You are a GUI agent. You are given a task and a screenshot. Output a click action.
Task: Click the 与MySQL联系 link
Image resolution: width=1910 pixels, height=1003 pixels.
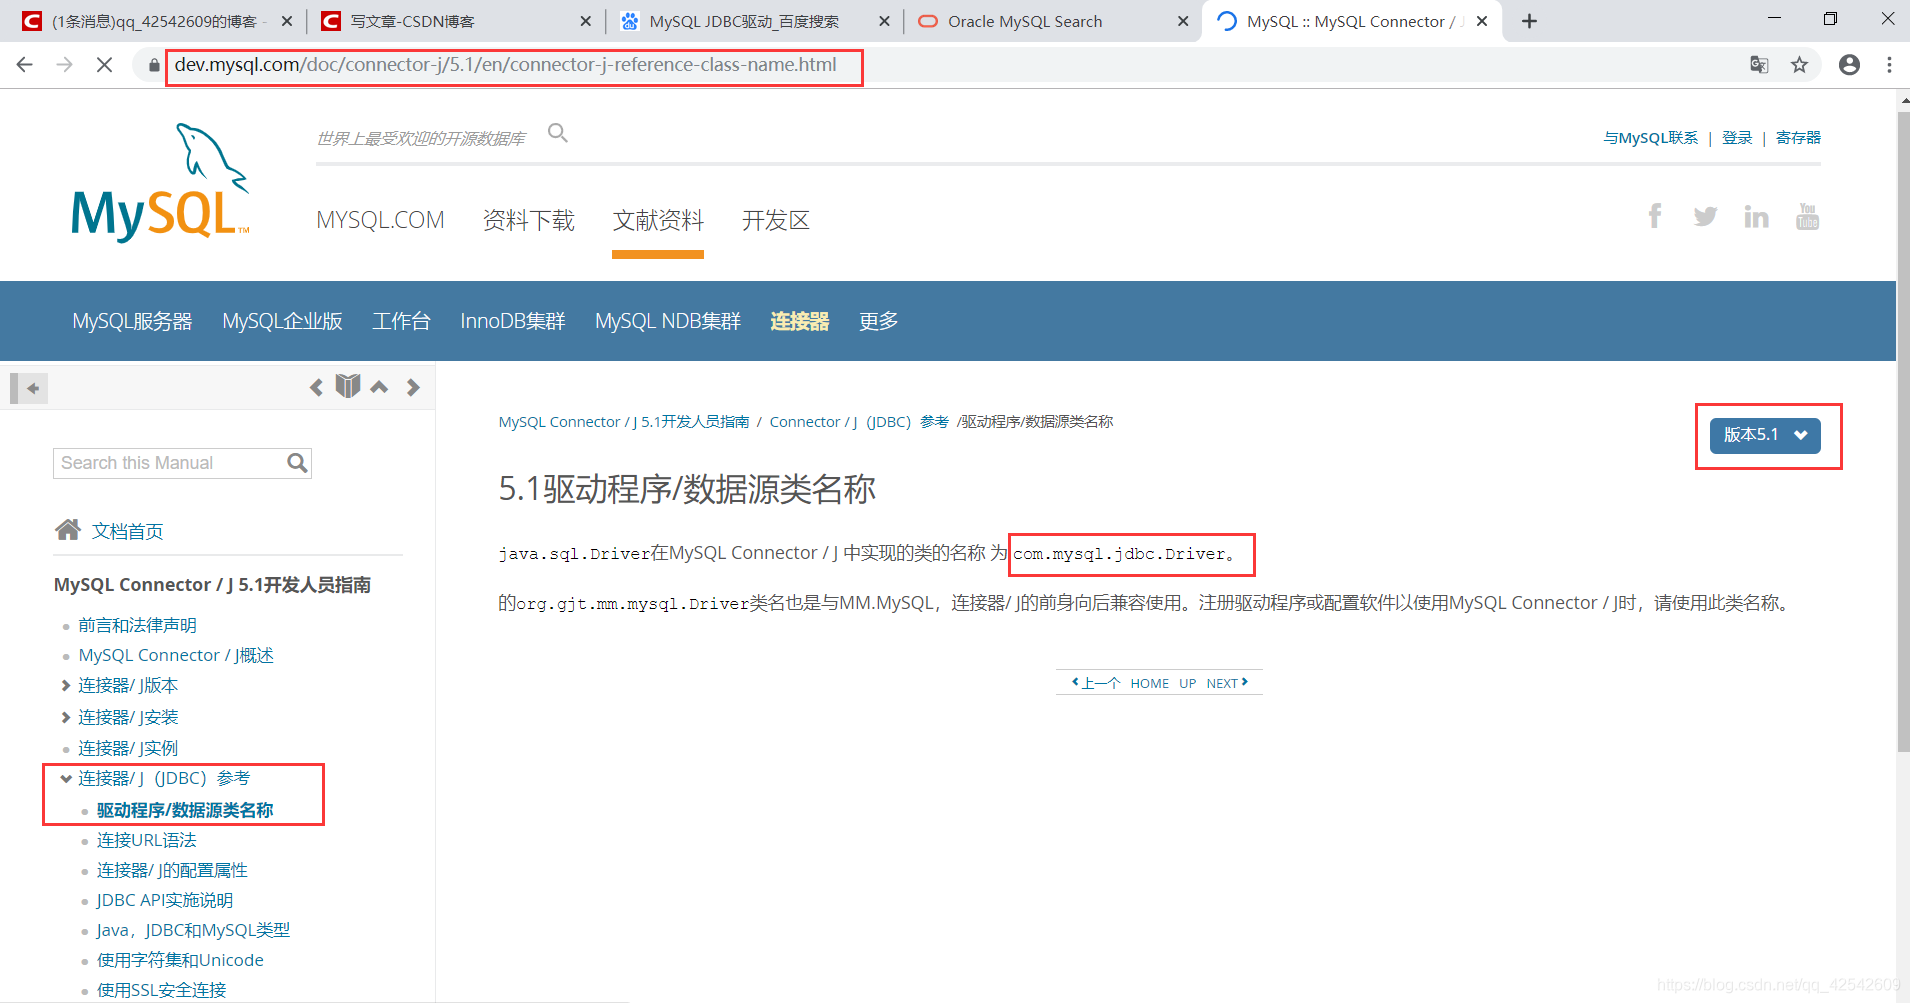1650,138
